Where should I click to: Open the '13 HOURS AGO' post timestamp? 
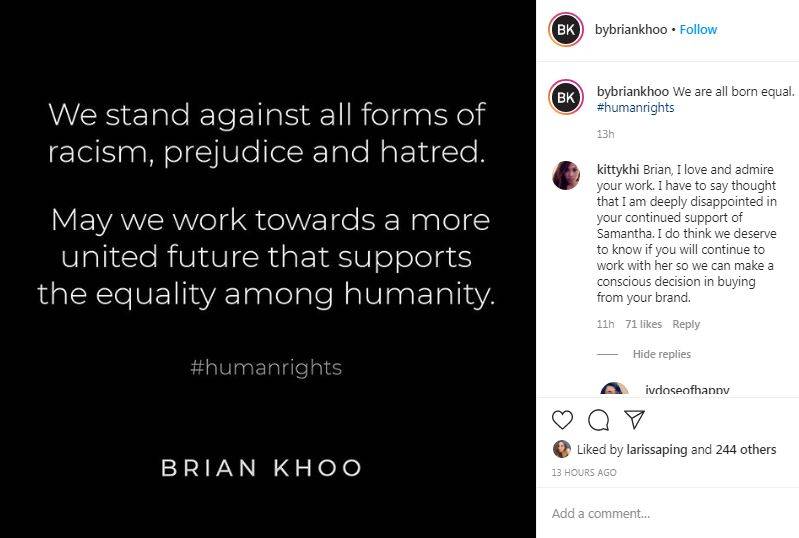tap(583, 472)
